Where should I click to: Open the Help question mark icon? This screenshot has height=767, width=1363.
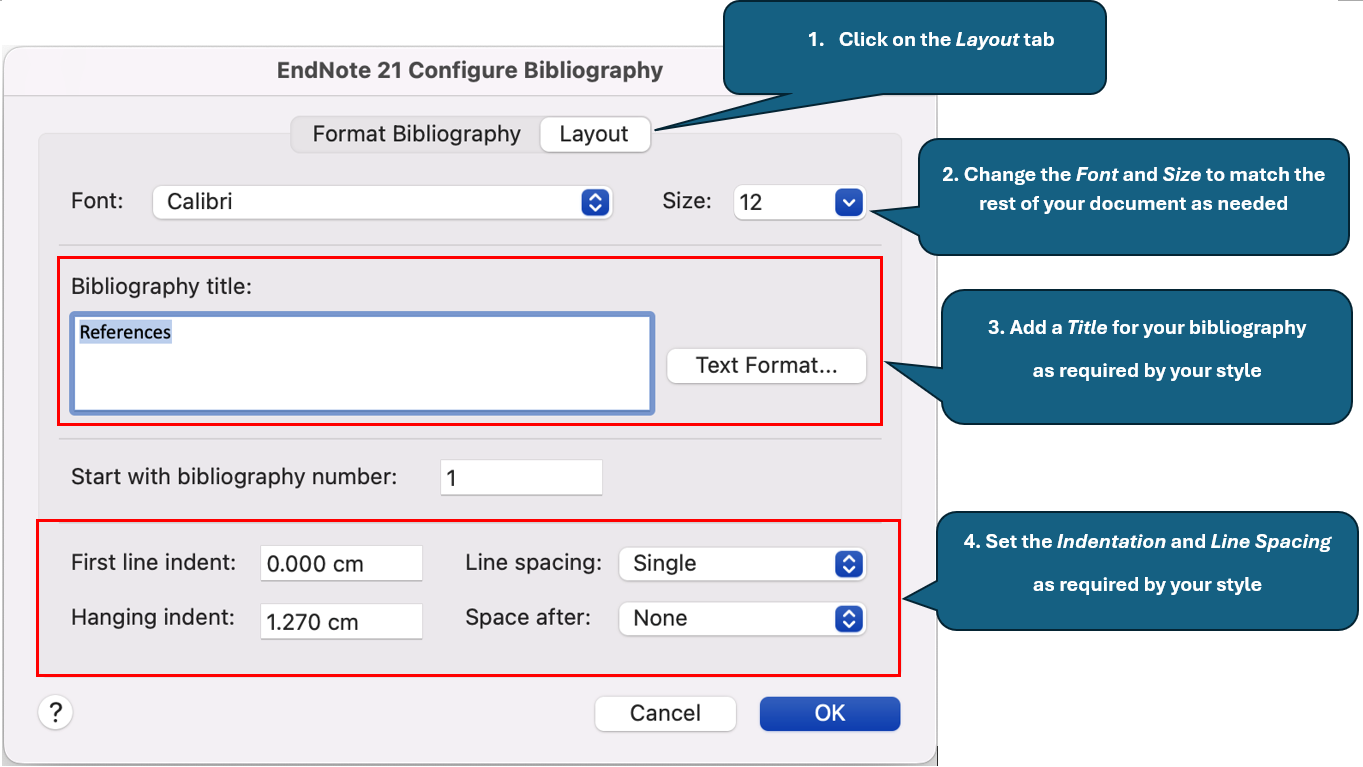(x=55, y=712)
